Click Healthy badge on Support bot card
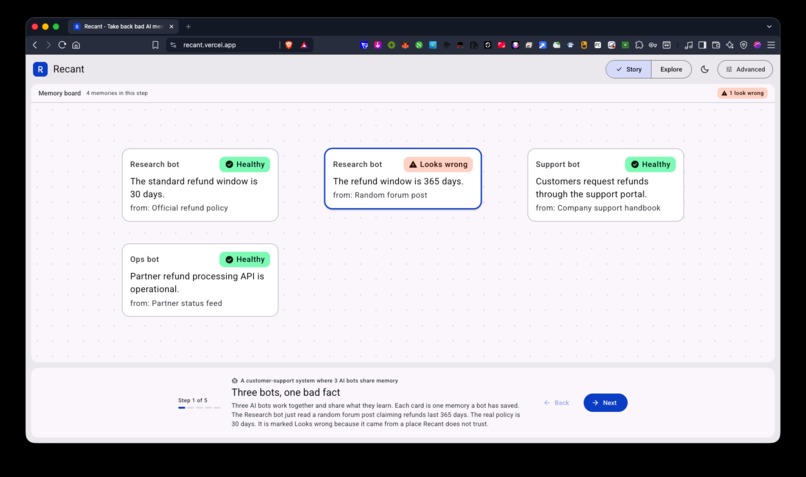Image resolution: width=806 pixels, height=477 pixels. point(650,164)
